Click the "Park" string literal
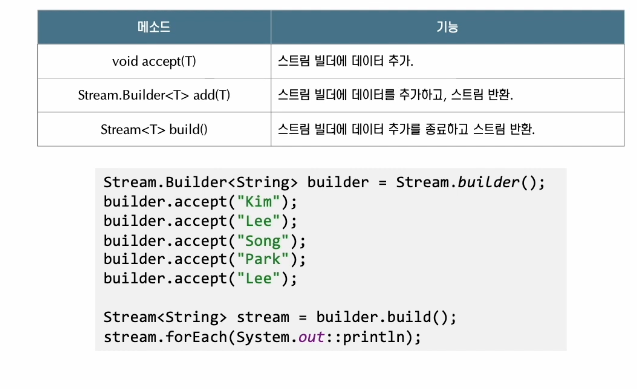The image size is (637, 389). [263, 259]
